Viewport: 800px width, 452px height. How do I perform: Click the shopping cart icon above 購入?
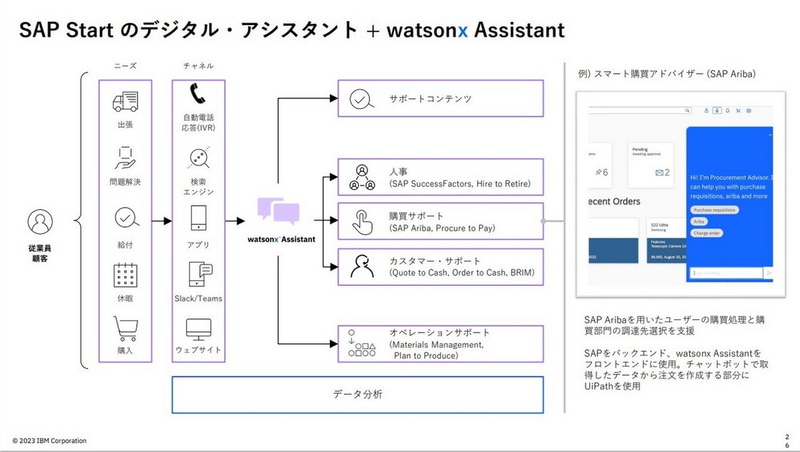pyautogui.click(x=126, y=329)
